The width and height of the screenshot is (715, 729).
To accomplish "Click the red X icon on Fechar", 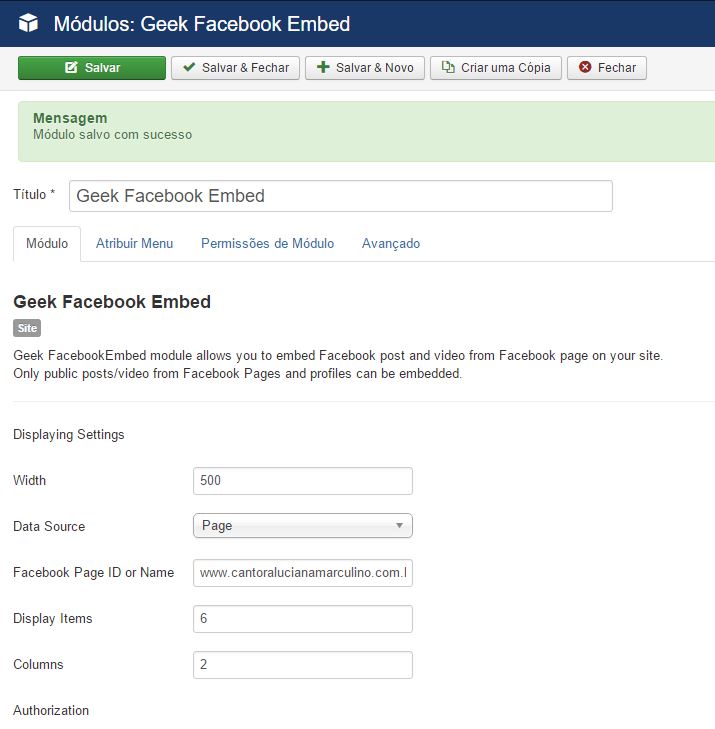I will (x=585, y=67).
